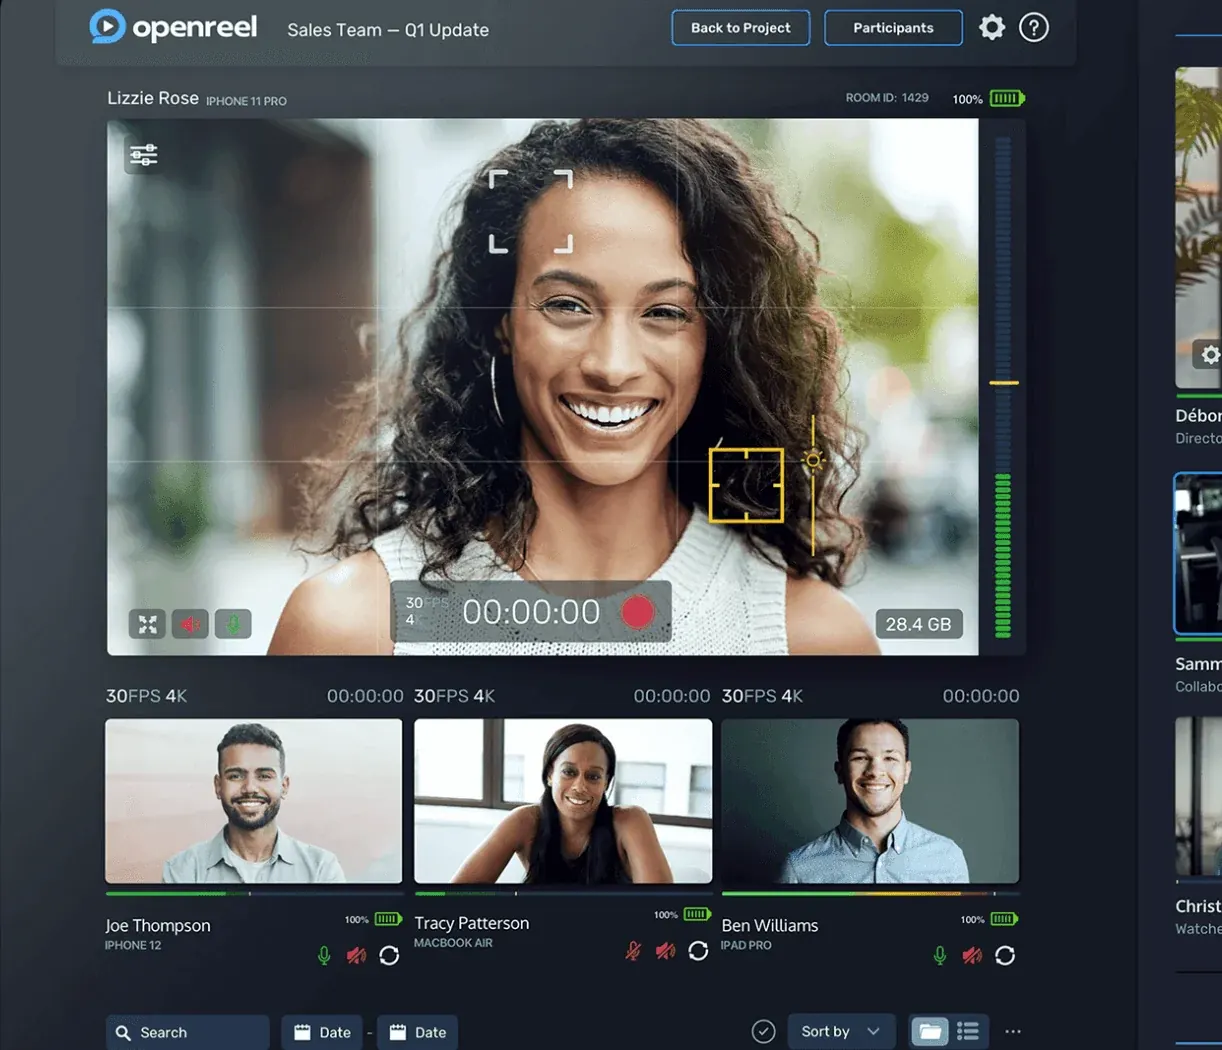Screen dimensions: 1222x1050
Task: Select Tracy Patterson's video thumbnail
Action: [x=563, y=801]
